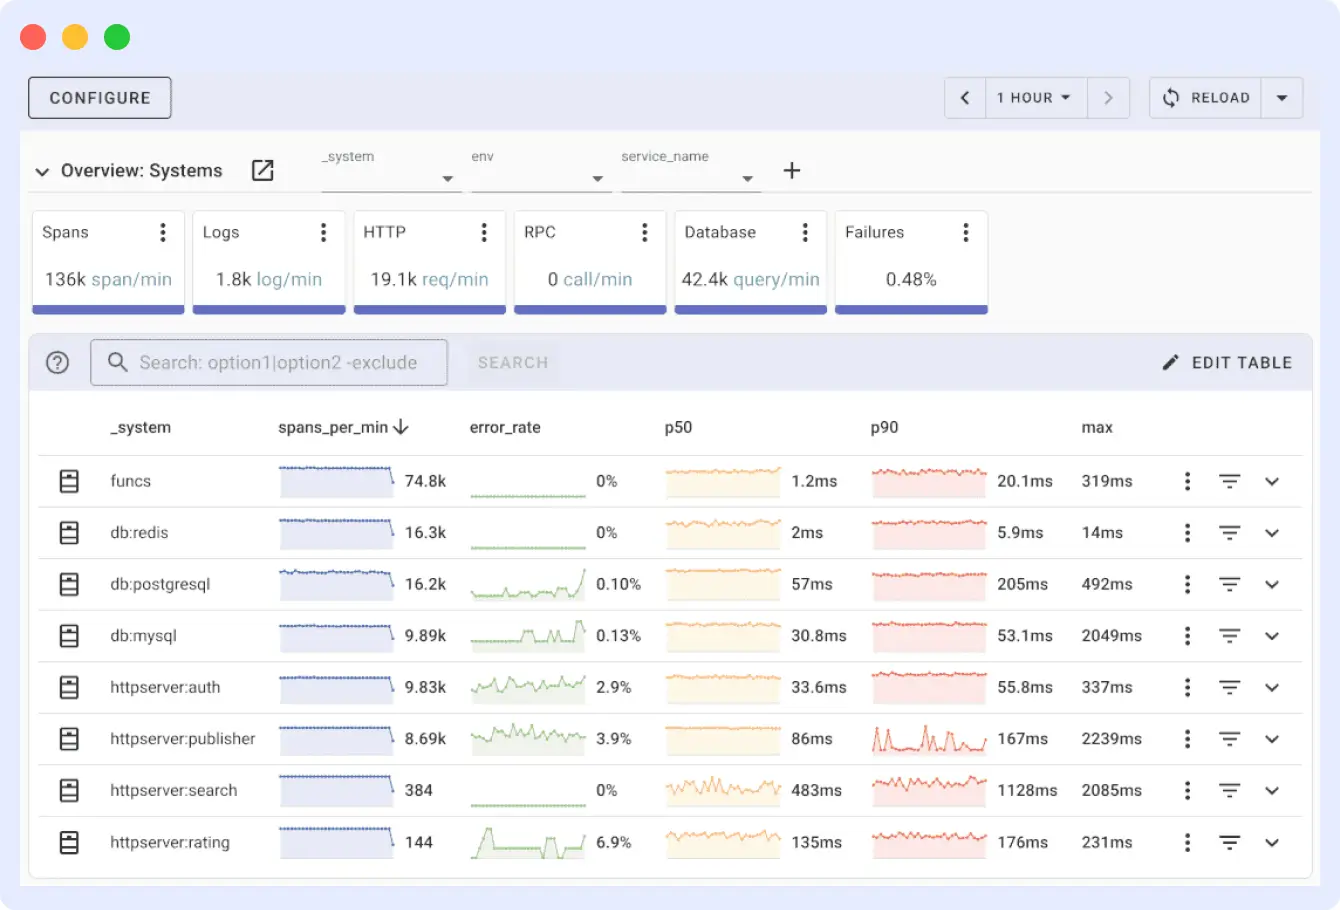Viewport: 1340px width, 910px height.
Task: Sort by the error_rate column header
Action: click(x=505, y=427)
